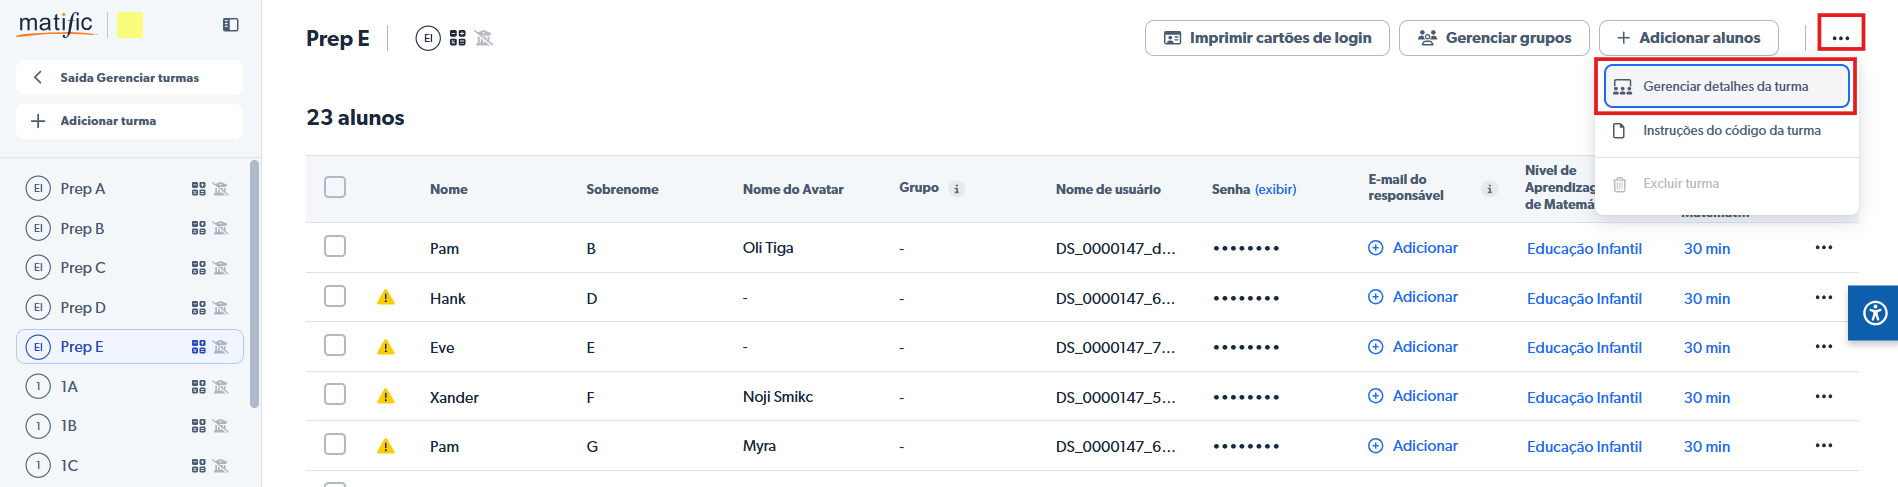Screen dimensions: 1898x487
Task: Collapse the sidebar panel icon
Action: (231, 25)
